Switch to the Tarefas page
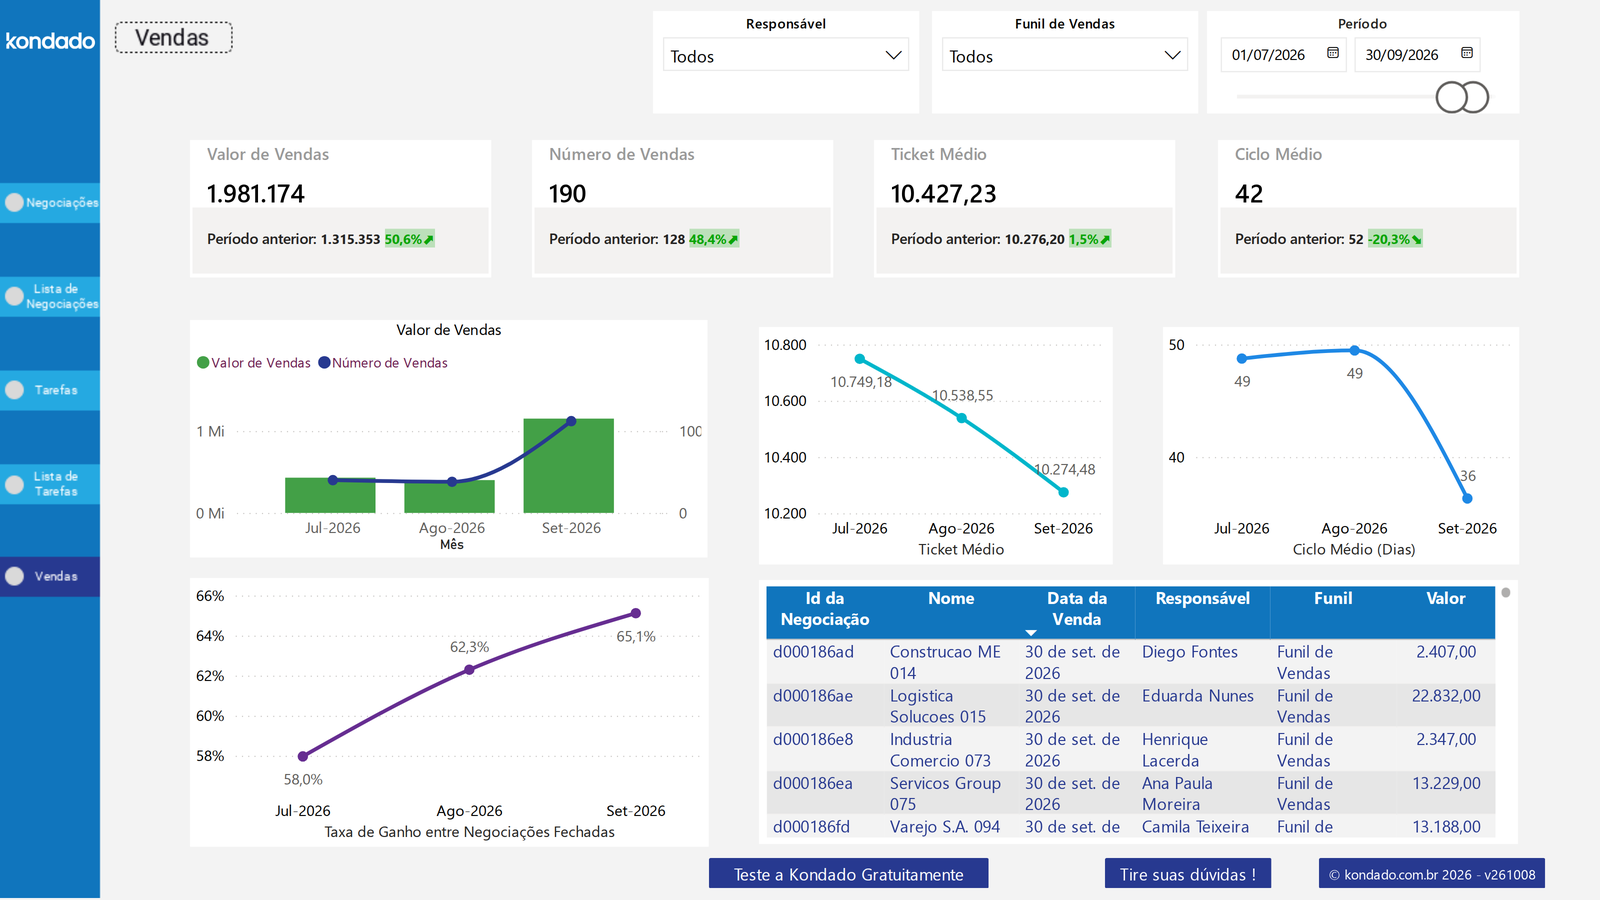 pyautogui.click(x=50, y=390)
